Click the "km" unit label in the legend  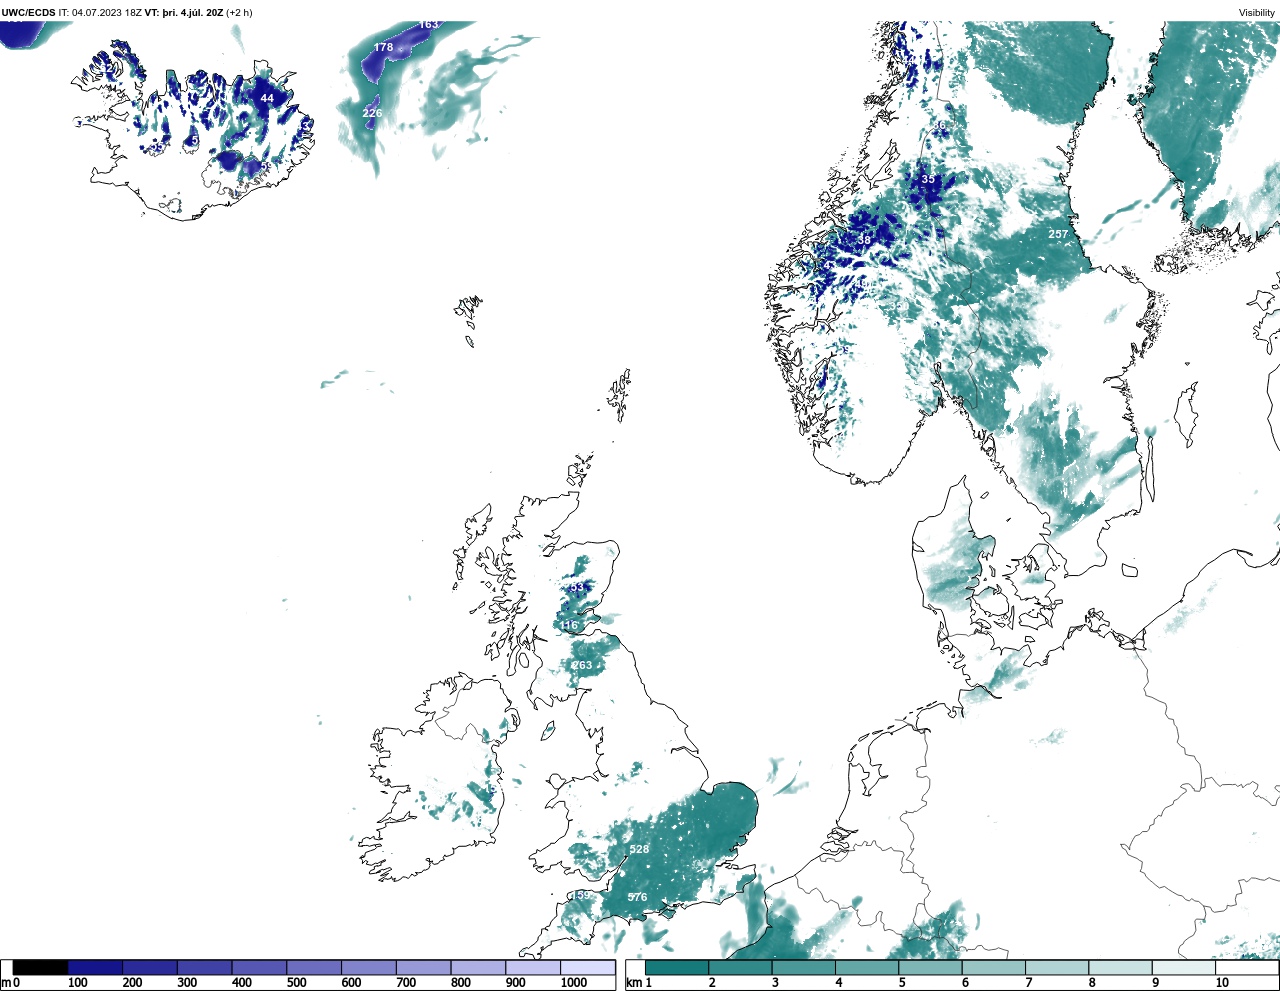pos(633,983)
